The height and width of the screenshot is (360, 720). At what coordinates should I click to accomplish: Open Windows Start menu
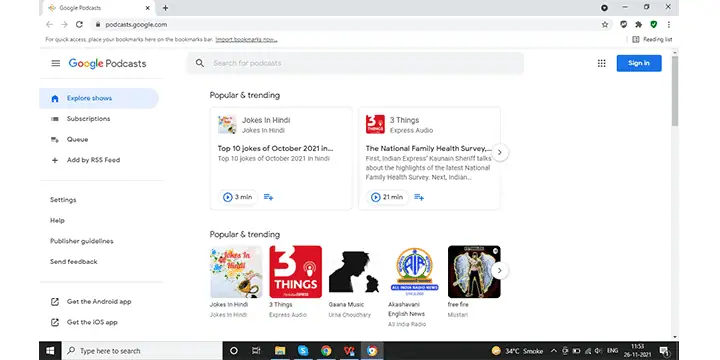pyautogui.click(x=51, y=351)
